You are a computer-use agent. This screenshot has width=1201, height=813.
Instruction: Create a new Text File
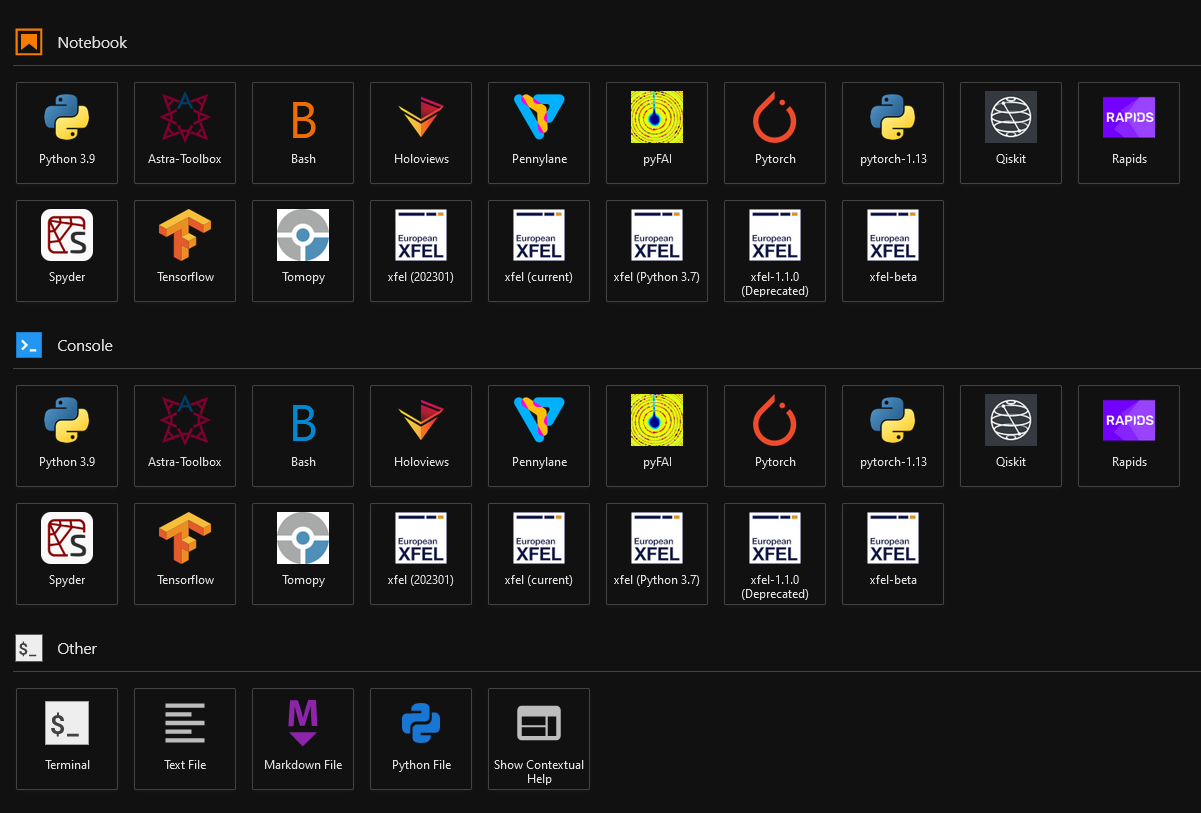pos(185,738)
